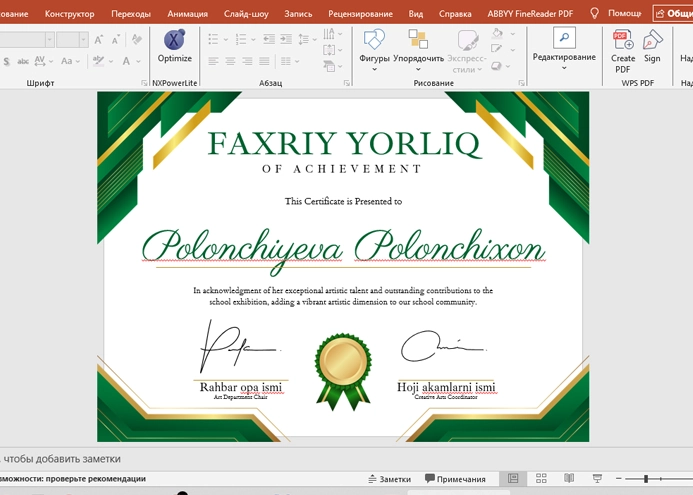
Task: Zoom out with the minus button
Action: point(619,479)
